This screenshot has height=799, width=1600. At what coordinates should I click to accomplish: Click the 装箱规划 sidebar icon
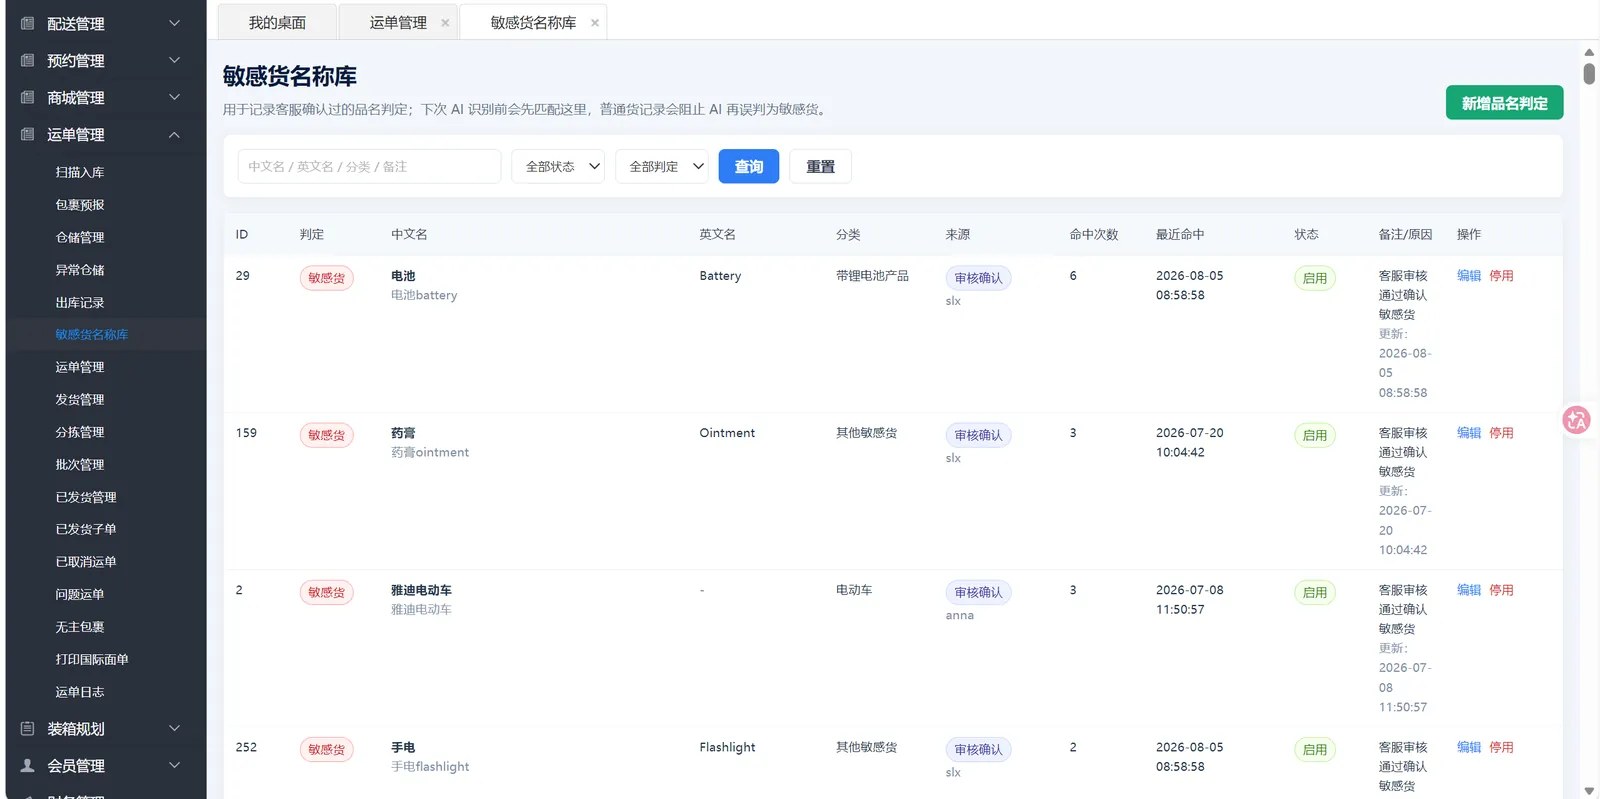pyautogui.click(x=27, y=728)
